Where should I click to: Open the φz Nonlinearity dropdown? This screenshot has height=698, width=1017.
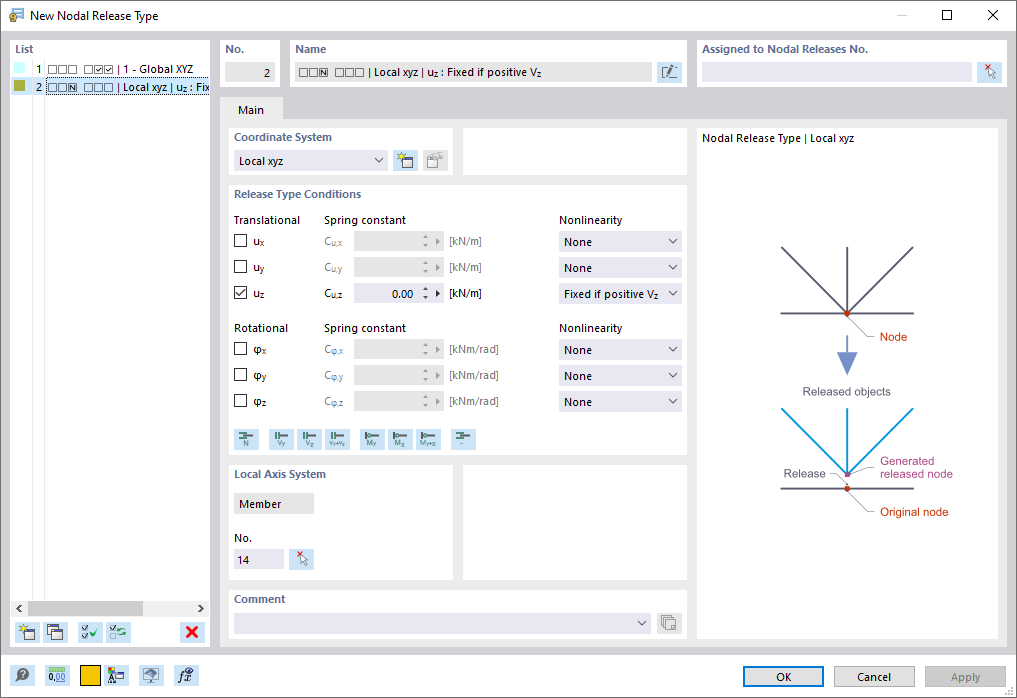[x=620, y=402]
